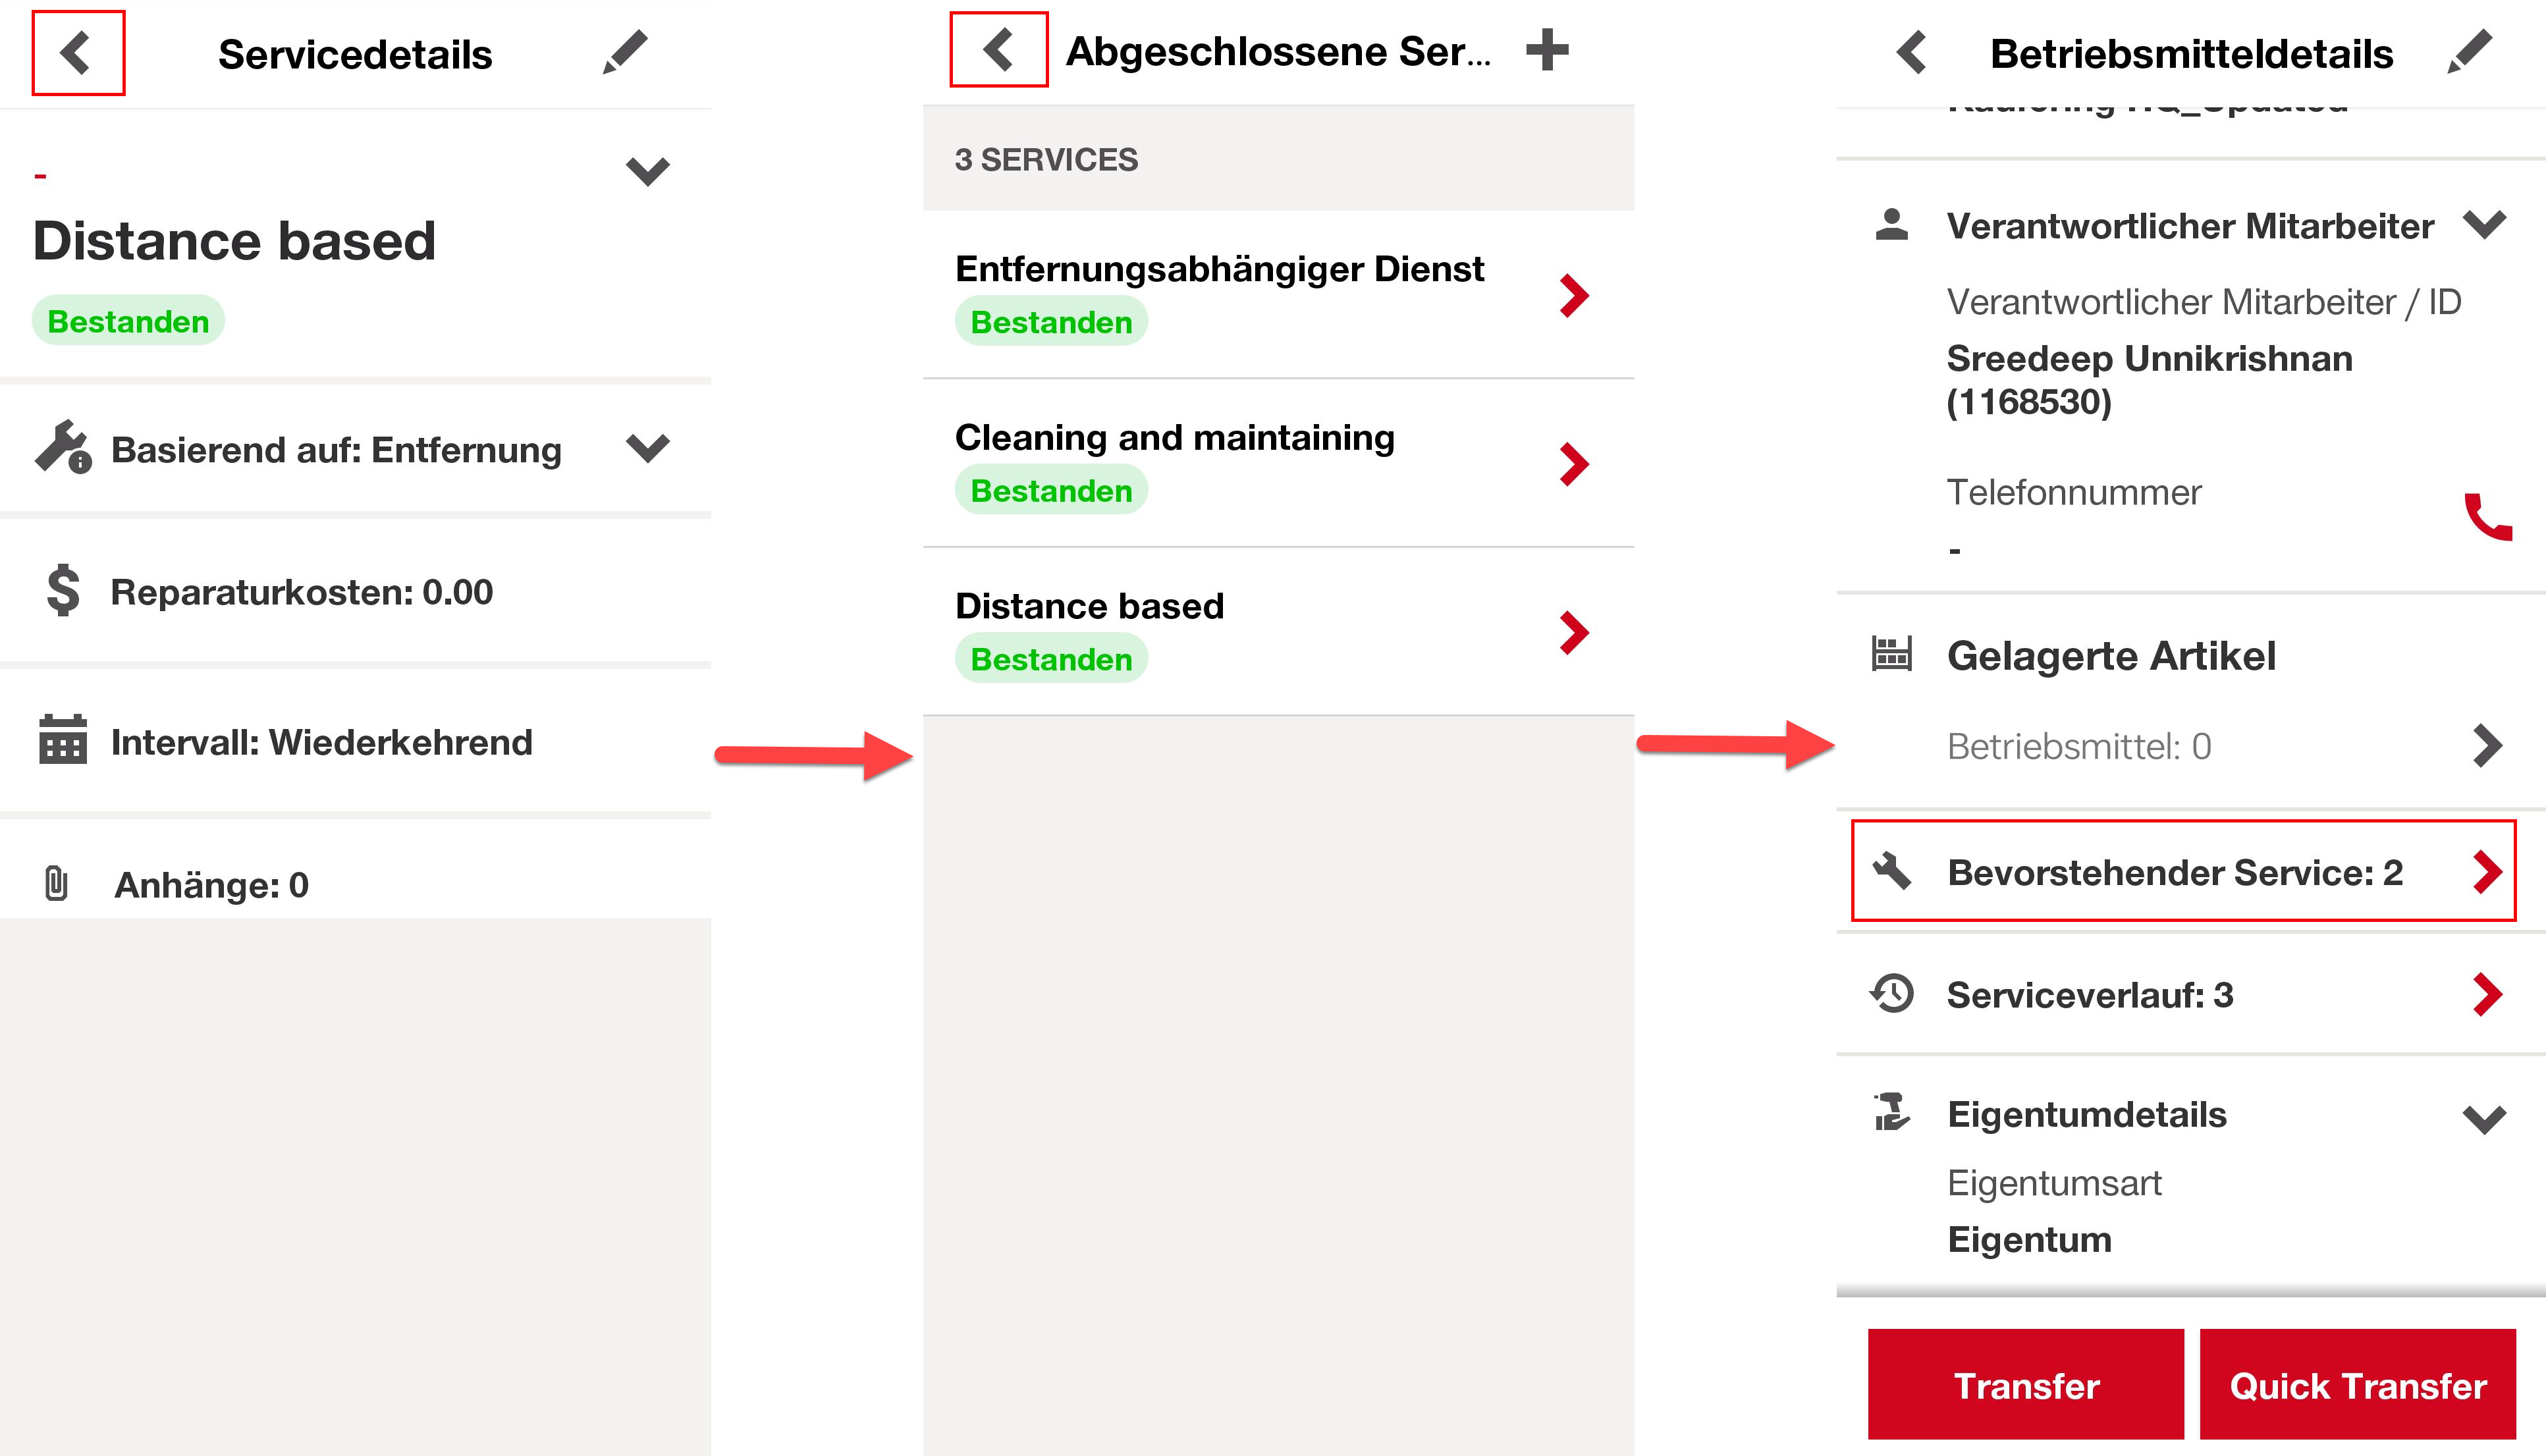Collapse Verantwortlicher Mitarbeiter section

click(x=2485, y=224)
